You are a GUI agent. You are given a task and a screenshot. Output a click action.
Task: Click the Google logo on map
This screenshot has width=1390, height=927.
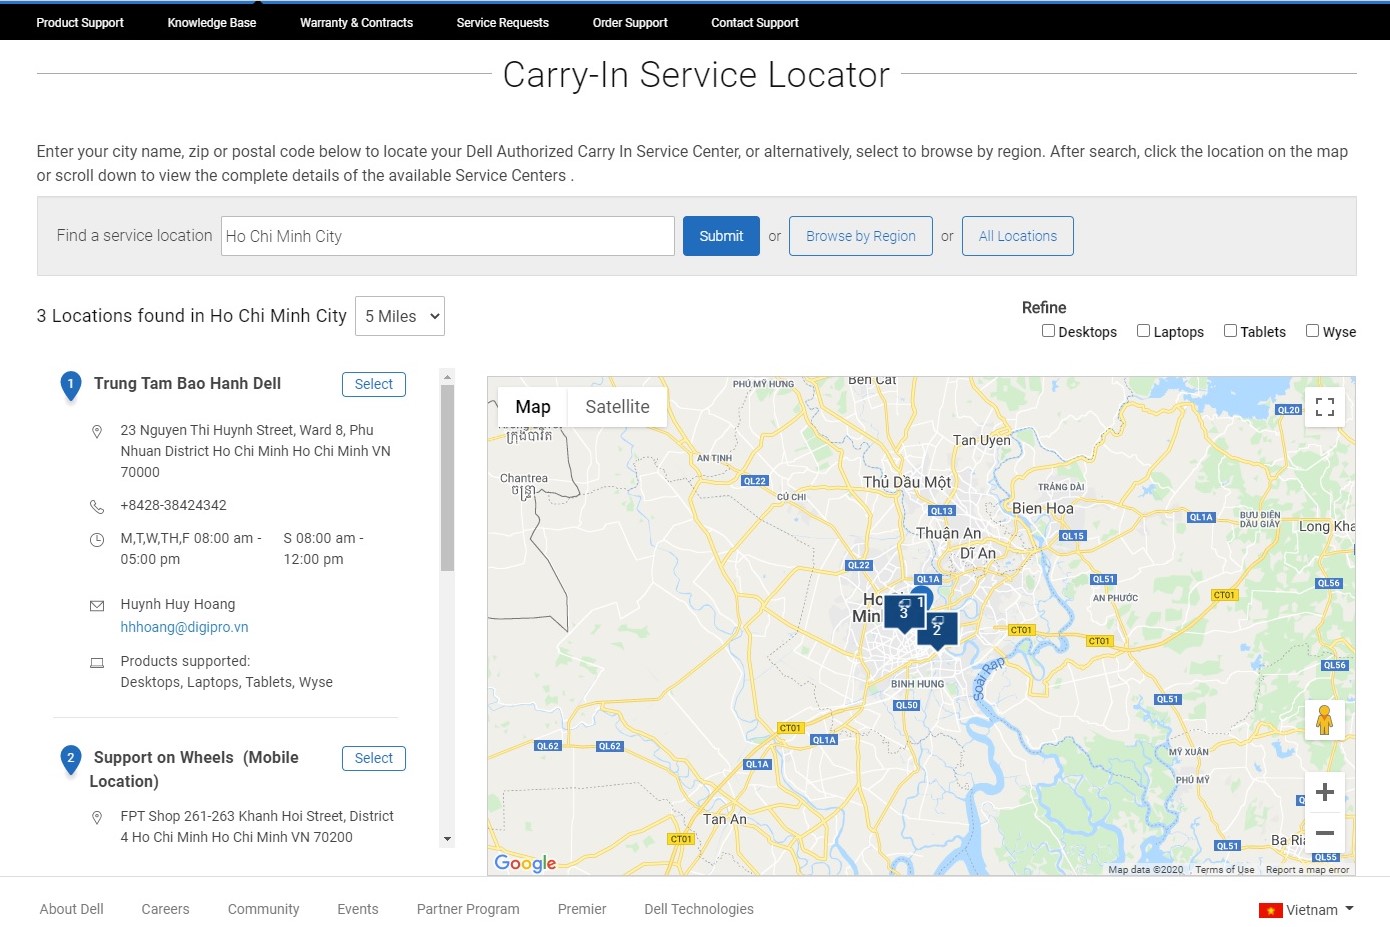525,863
